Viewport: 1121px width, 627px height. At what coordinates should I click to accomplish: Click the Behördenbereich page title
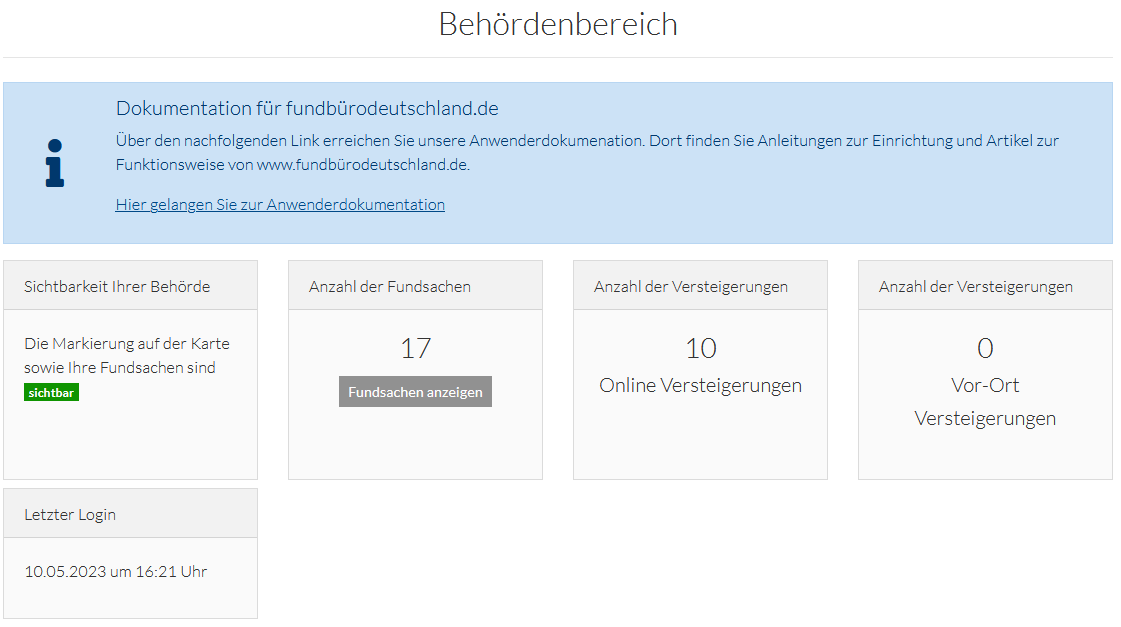click(x=558, y=24)
